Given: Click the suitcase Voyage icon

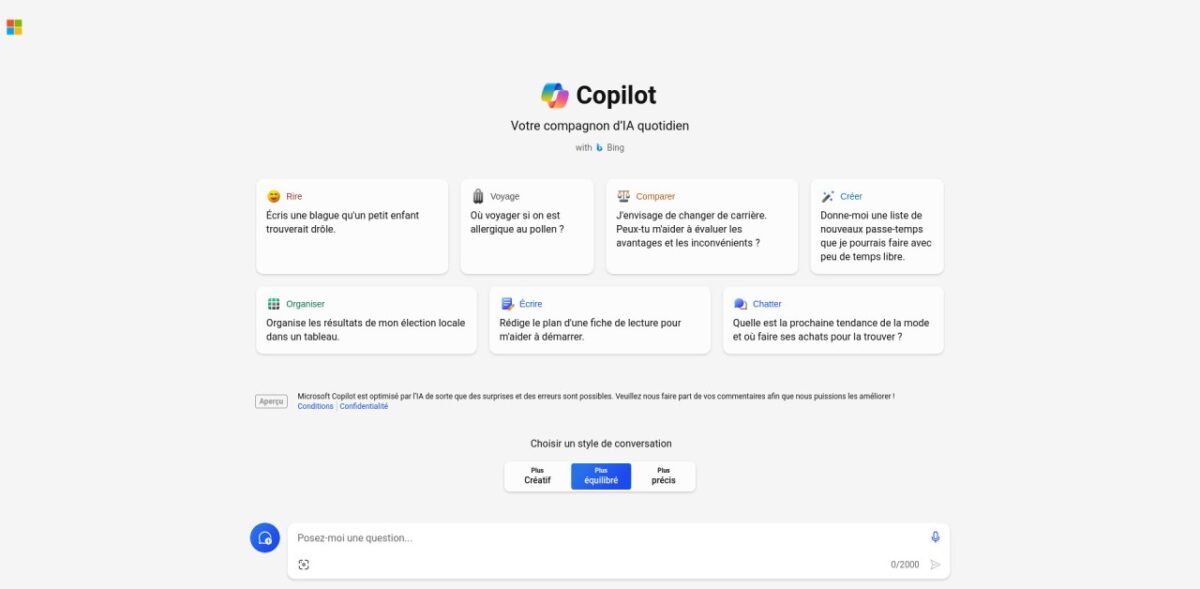Looking at the screenshot, I should point(478,196).
